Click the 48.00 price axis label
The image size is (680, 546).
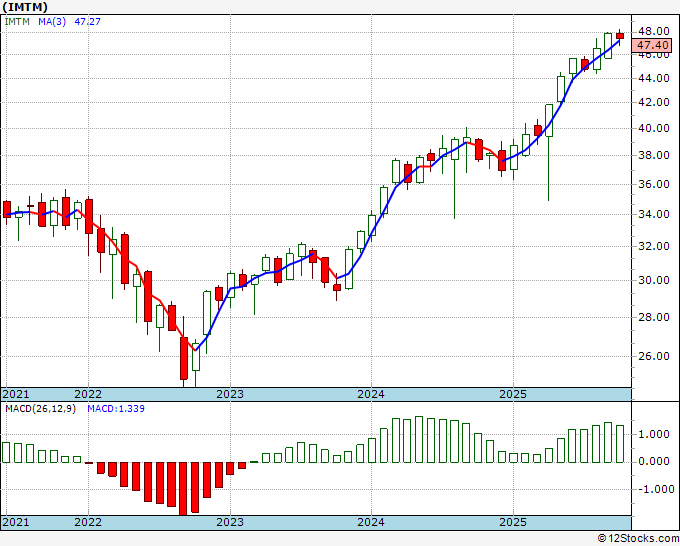pyautogui.click(x=654, y=31)
